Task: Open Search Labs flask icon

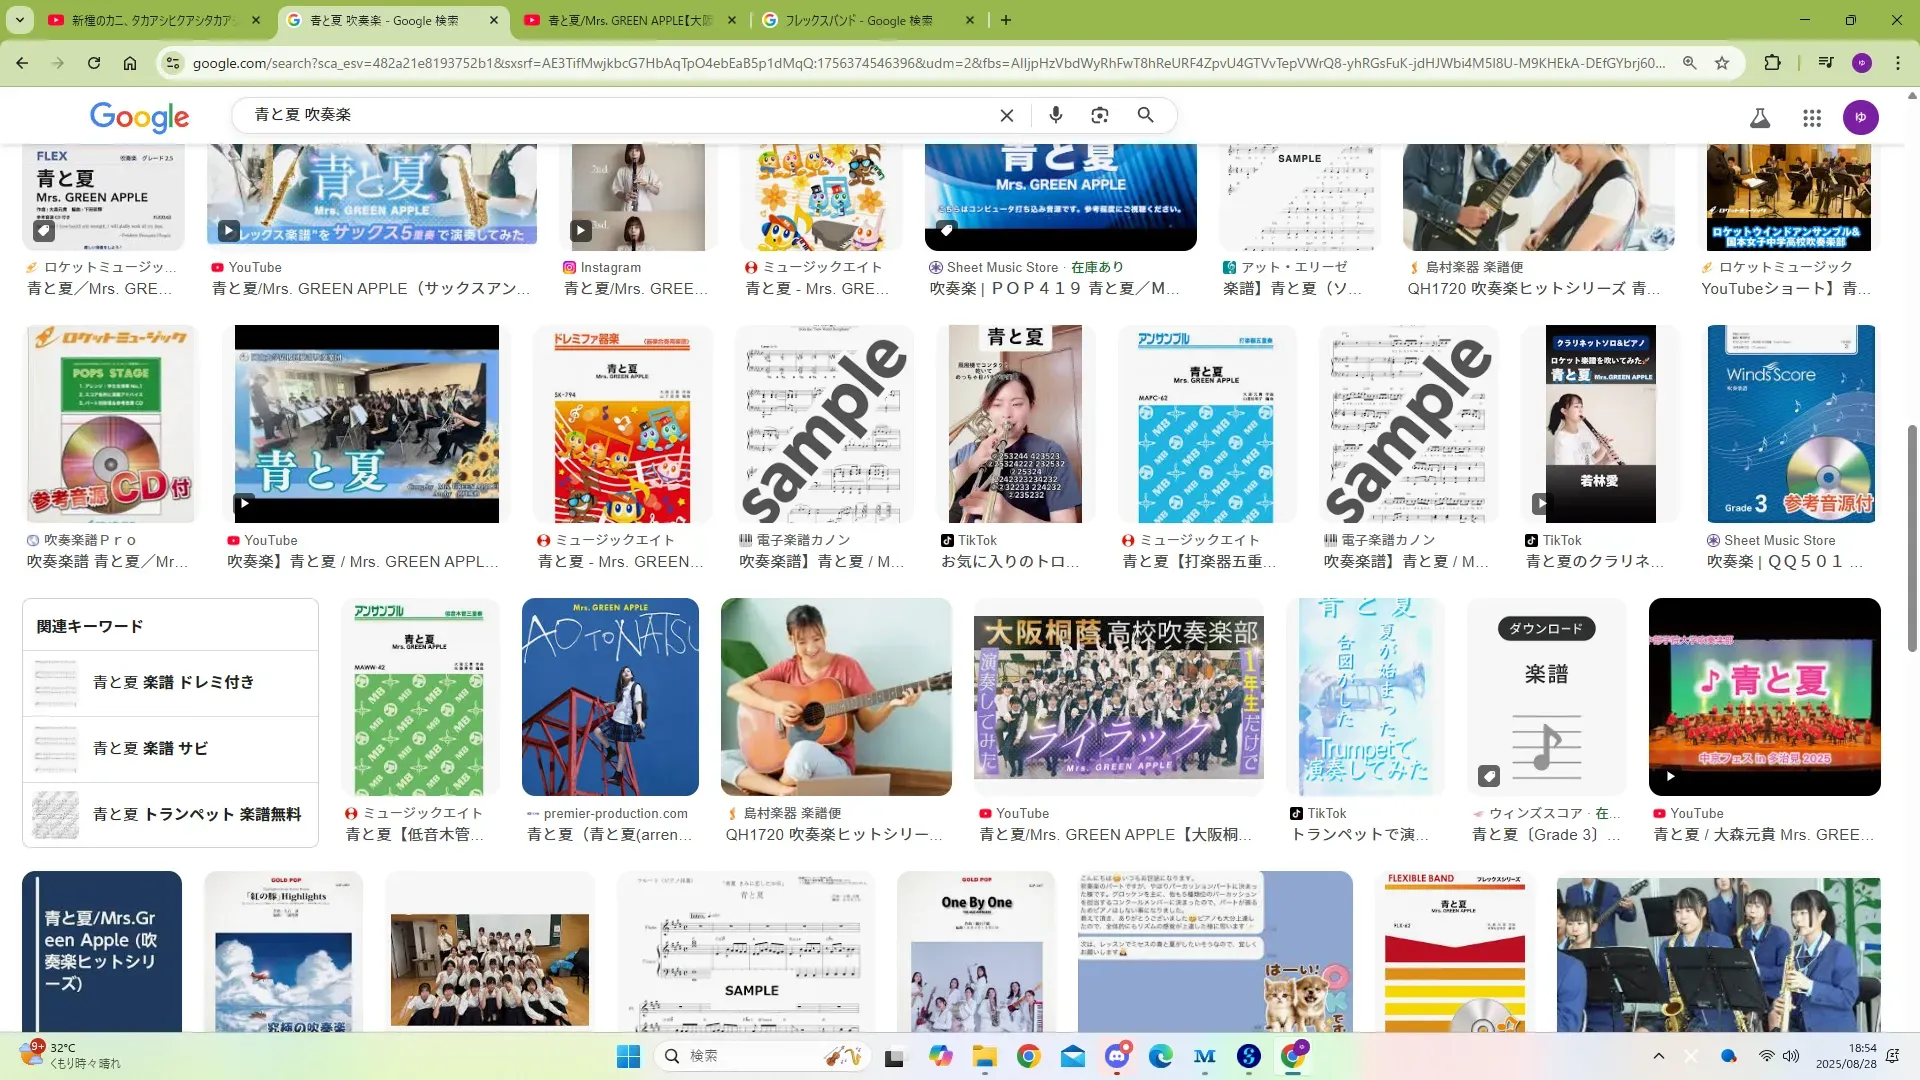Action: (x=1760, y=118)
